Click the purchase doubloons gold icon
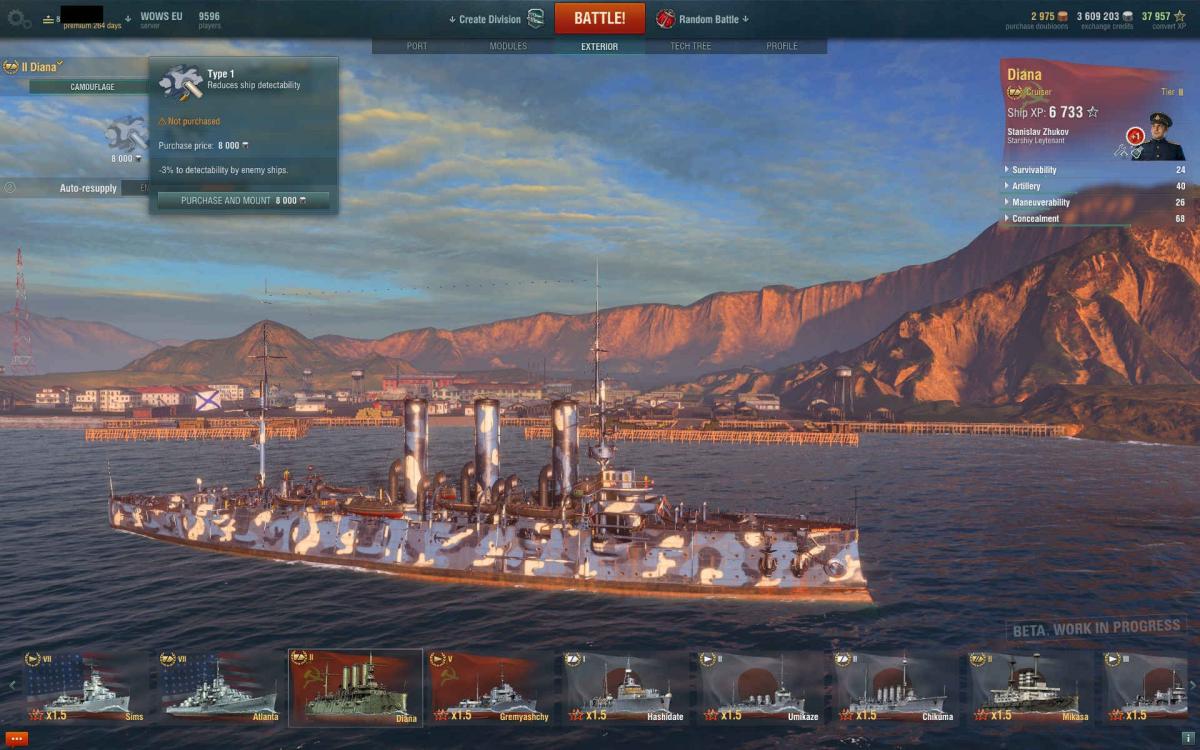 (1063, 16)
